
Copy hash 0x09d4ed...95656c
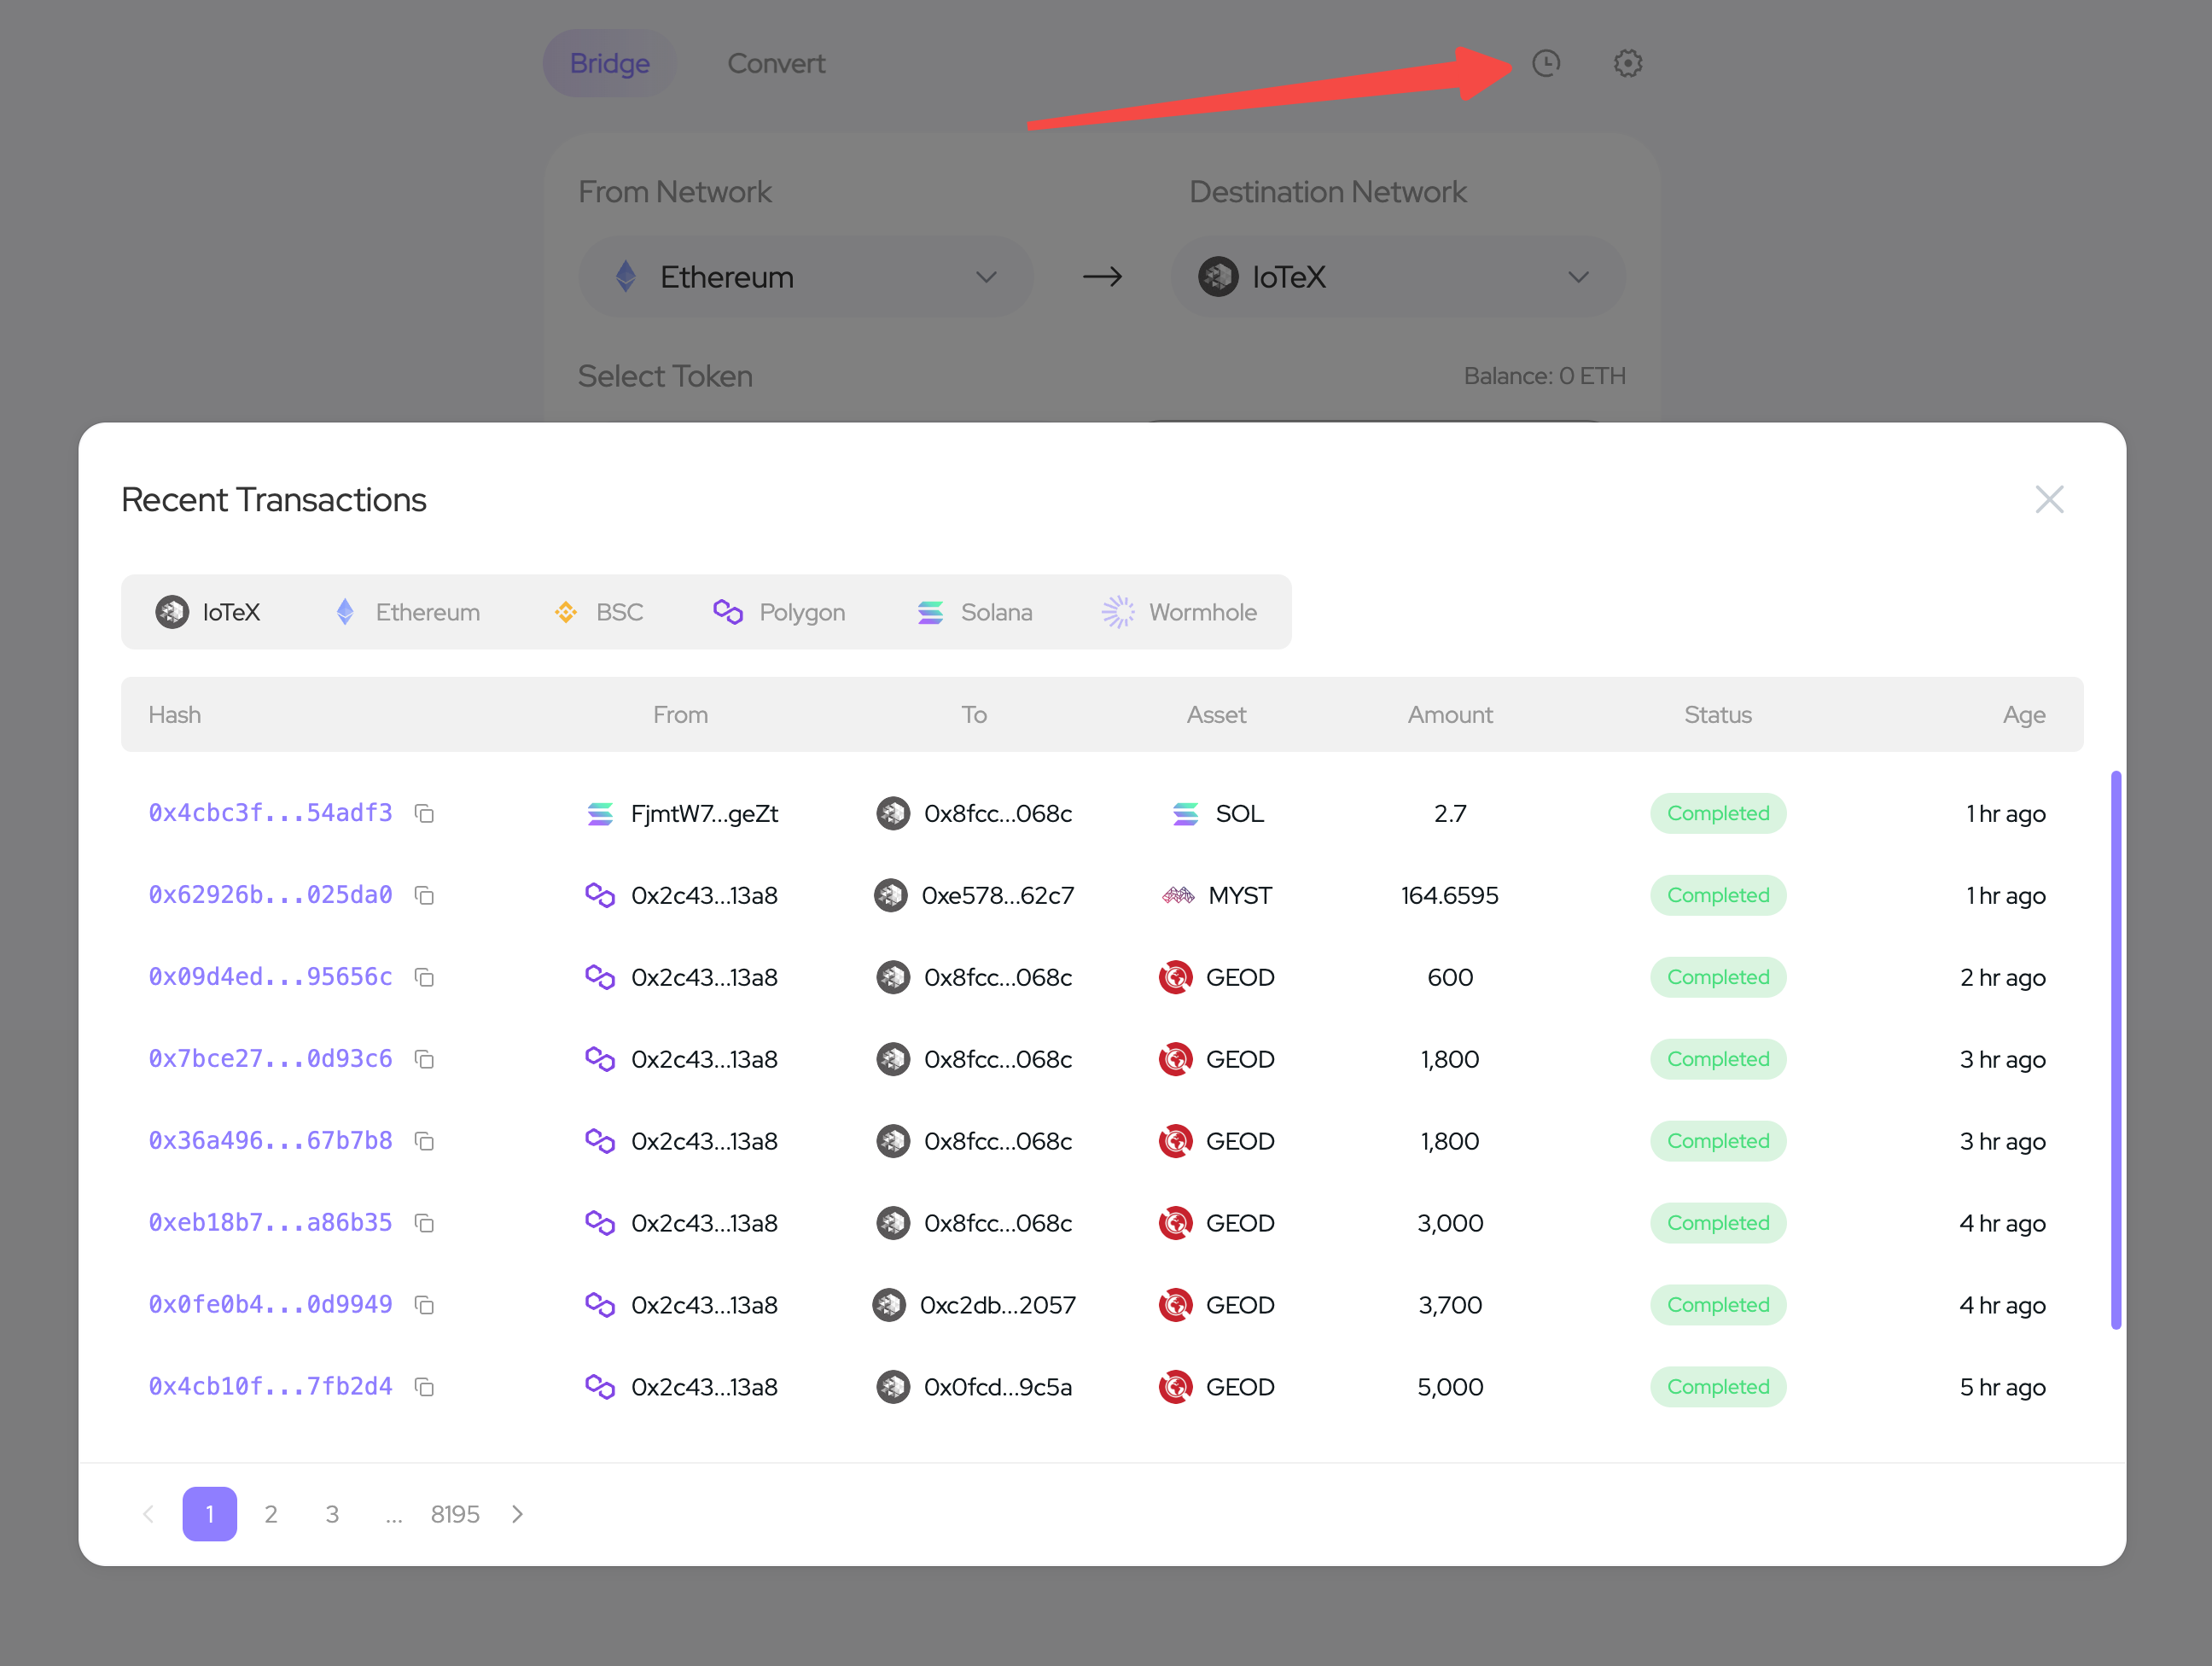coord(424,978)
